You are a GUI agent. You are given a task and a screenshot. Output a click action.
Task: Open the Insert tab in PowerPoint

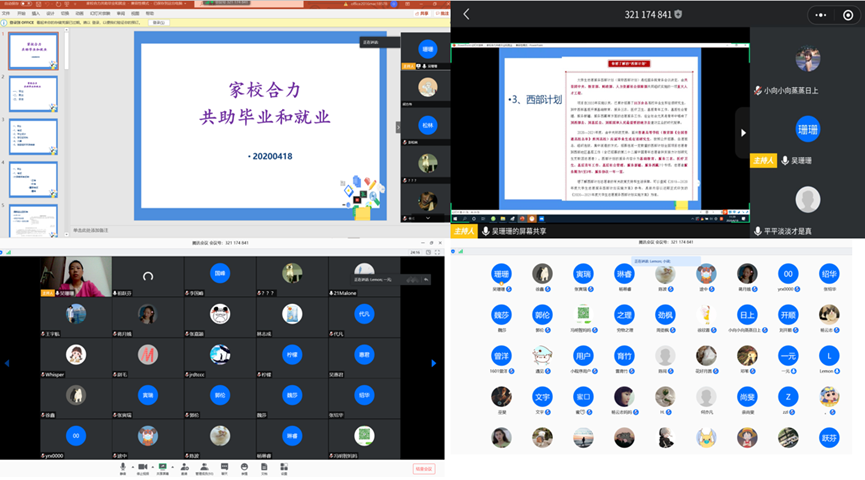(x=36, y=13)
